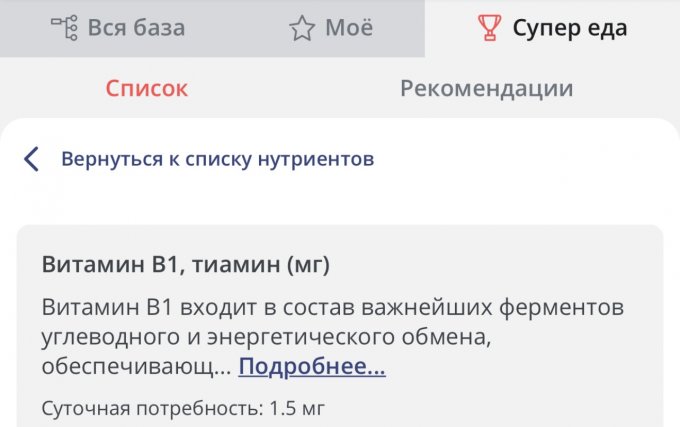Click the truncated word обеспечивающ… in the description
Viewport: 680px width, 427px height.
pos(136,367)
